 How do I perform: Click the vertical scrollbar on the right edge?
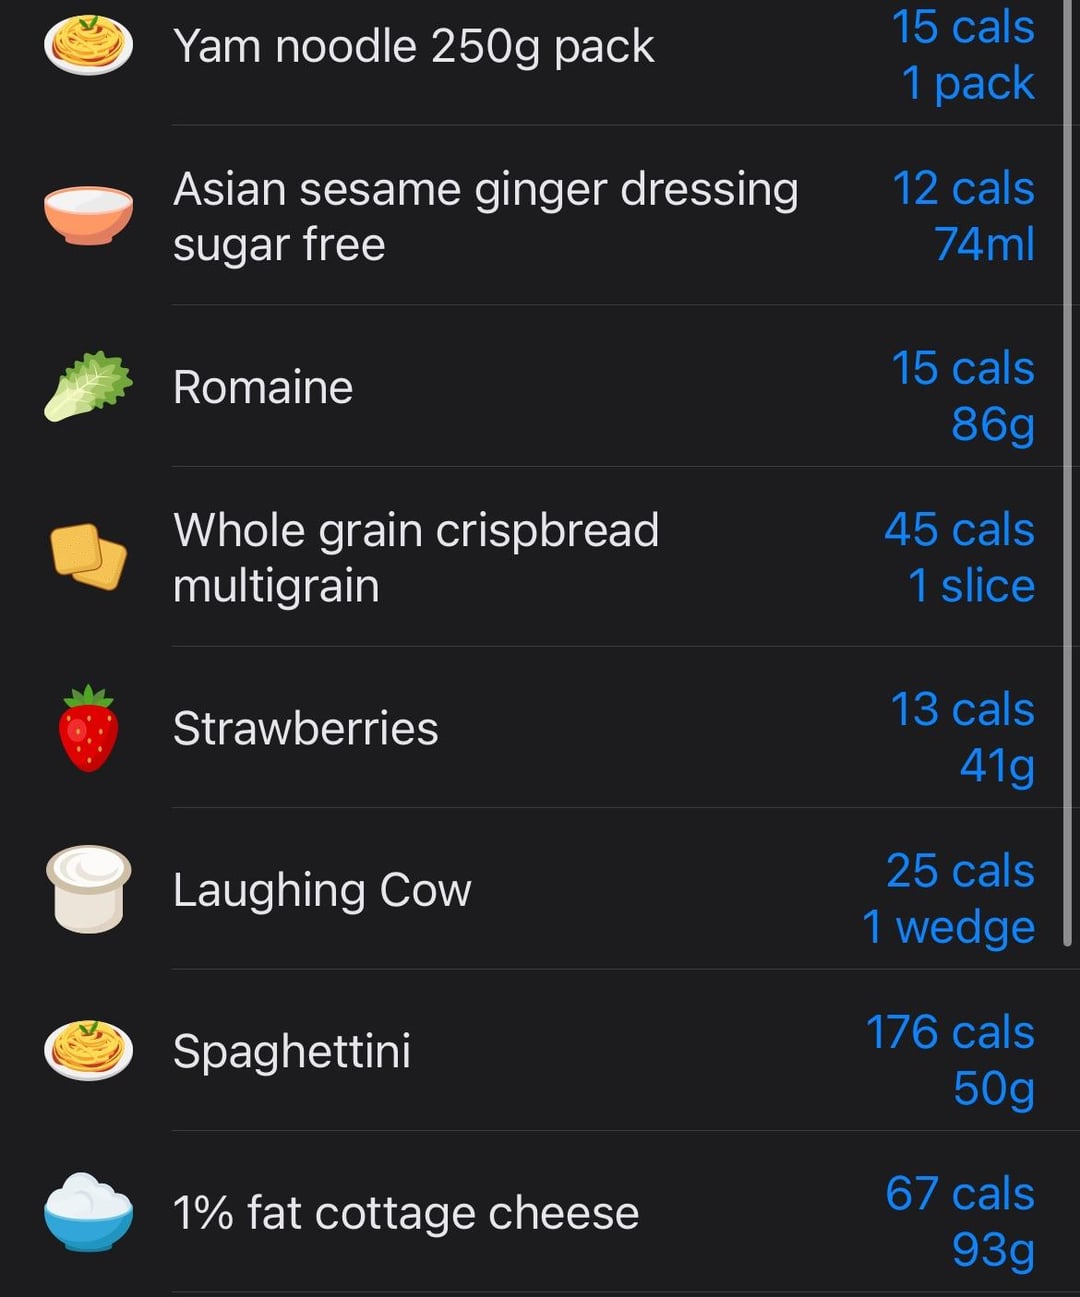(x=1067, y=470)
